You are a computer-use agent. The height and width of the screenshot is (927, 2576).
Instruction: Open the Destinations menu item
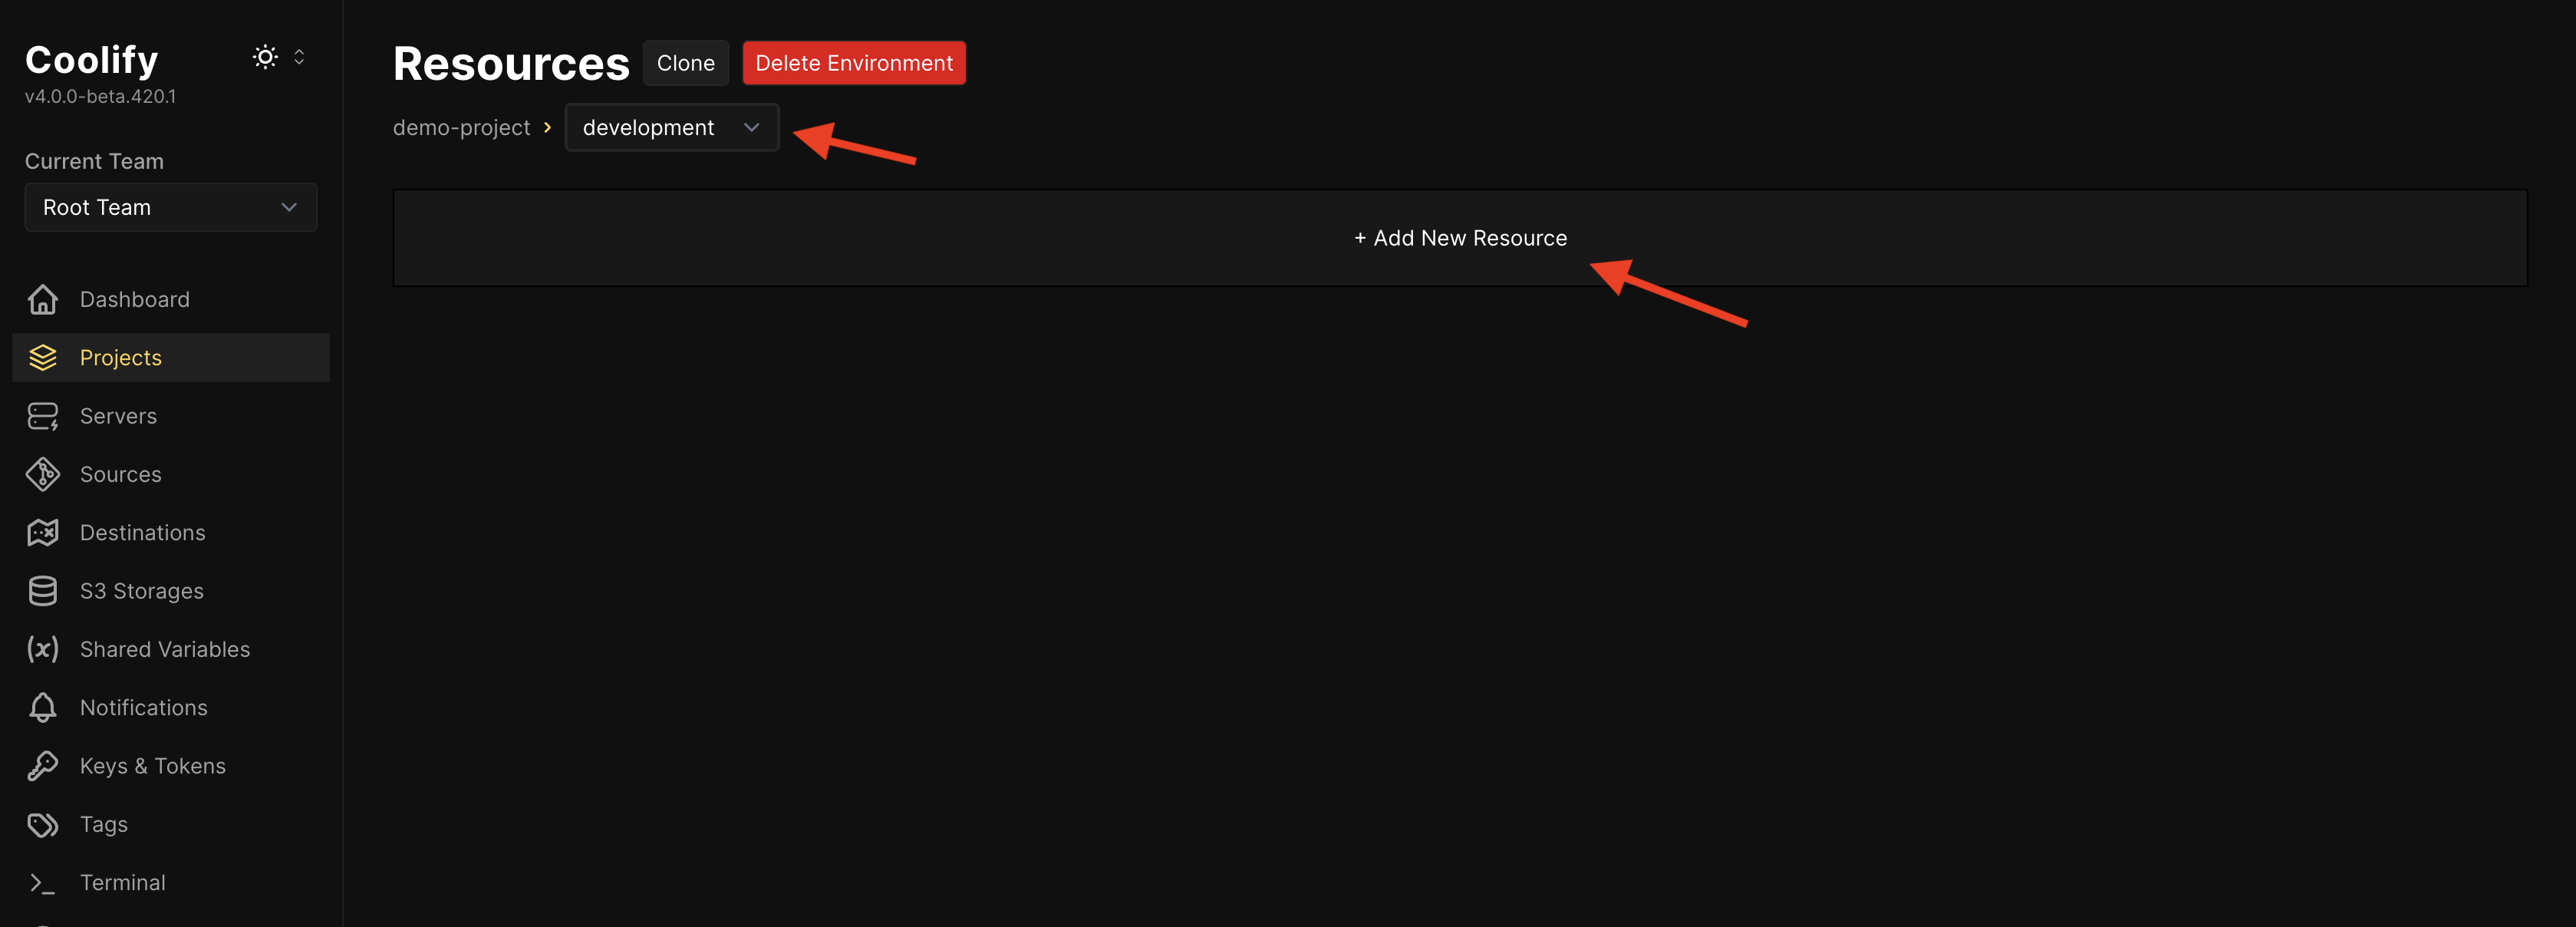[171, 532]
